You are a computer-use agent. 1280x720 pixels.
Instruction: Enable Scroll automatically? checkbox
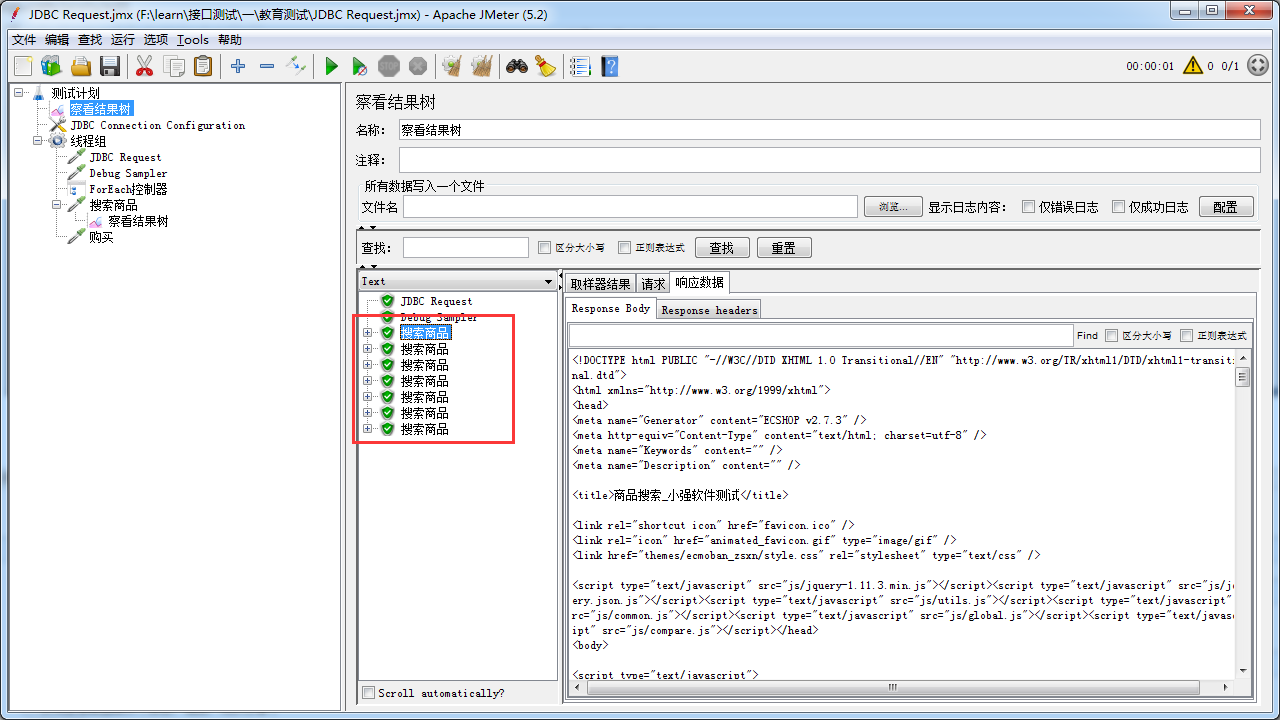369,693
